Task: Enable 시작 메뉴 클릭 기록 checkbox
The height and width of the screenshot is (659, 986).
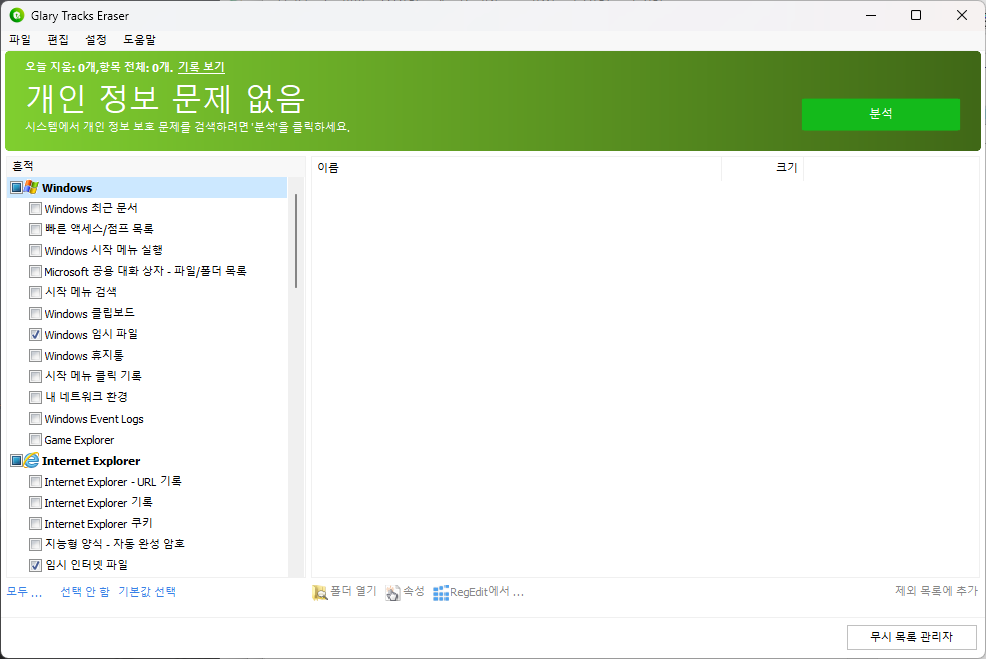Action: click(35, 377)
